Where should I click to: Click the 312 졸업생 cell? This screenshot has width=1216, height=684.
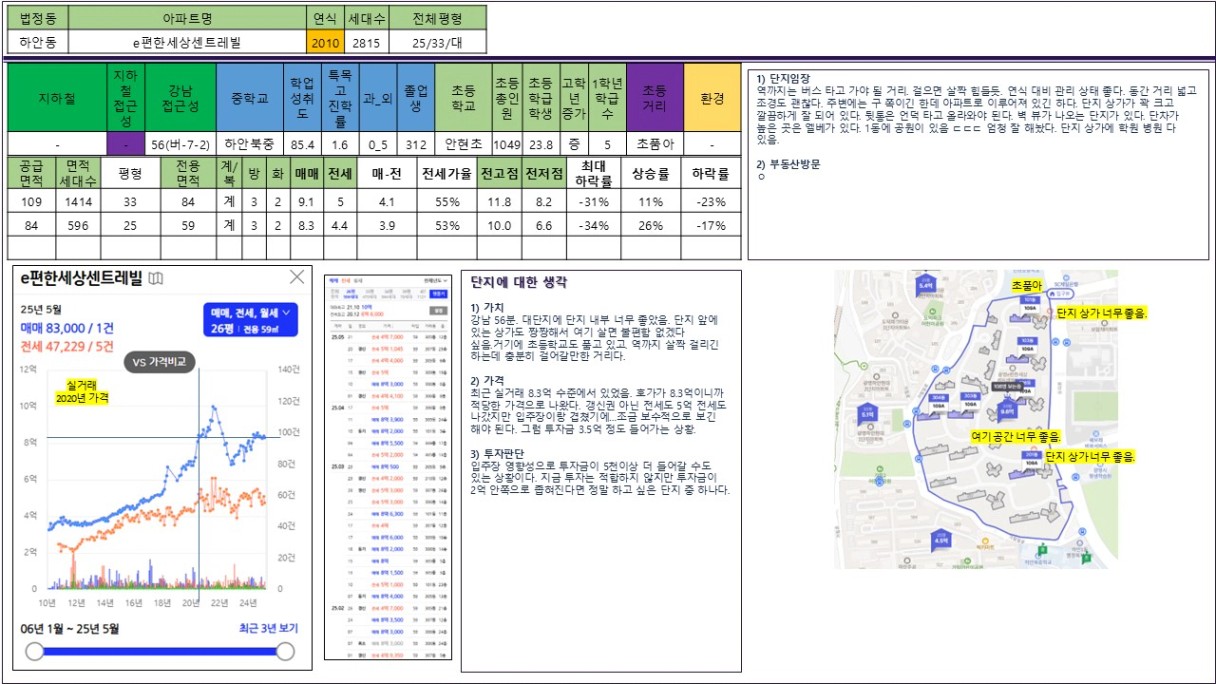click(416, 145)
